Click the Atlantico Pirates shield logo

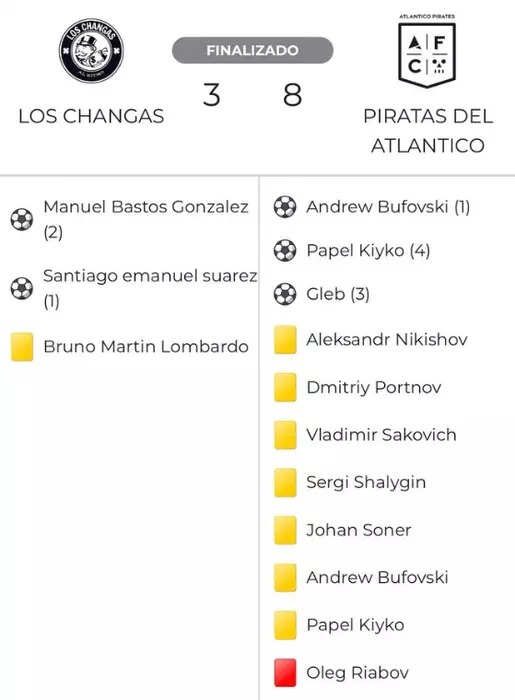[427, 51]
